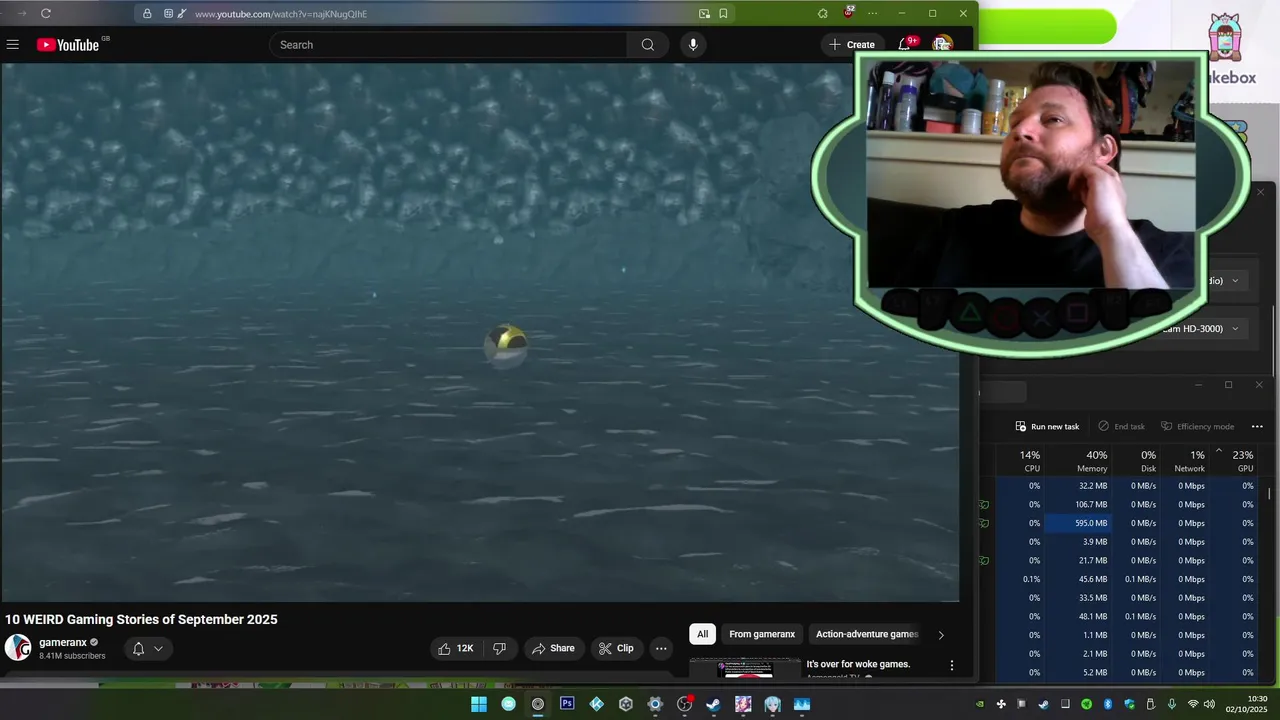Click the video title '10 WEIRD Gaming Stories'
Screen dimensions: 1280x720
pos(141,619)
